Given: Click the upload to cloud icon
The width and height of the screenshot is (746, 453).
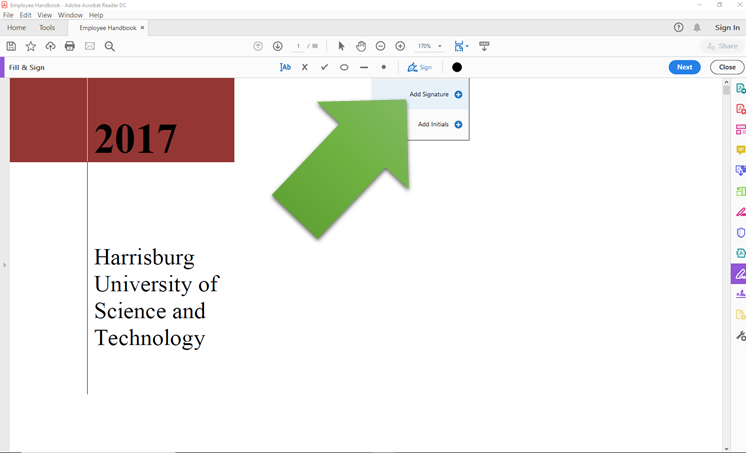Looking at the screenshot, I should click(x=50, y=46).
